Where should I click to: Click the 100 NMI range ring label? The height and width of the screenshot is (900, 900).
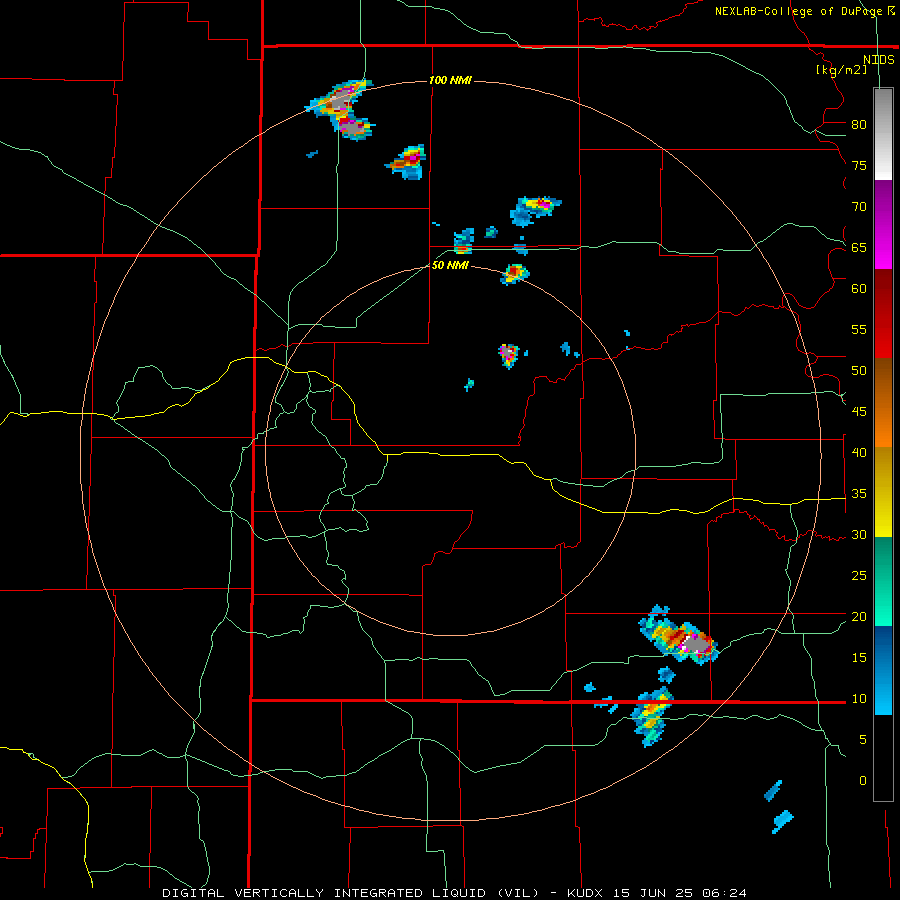point(451,80)
